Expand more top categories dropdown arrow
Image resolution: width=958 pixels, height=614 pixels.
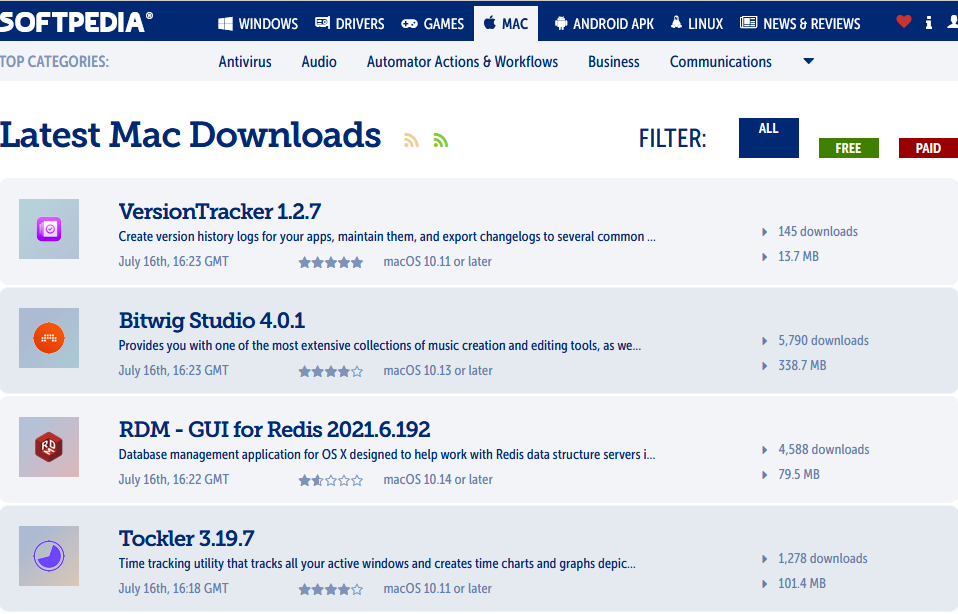pos(808,61)
